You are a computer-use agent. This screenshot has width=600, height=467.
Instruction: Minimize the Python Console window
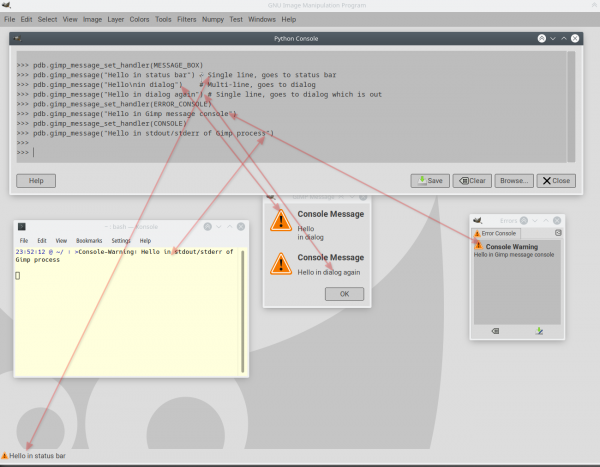(553, 38)
